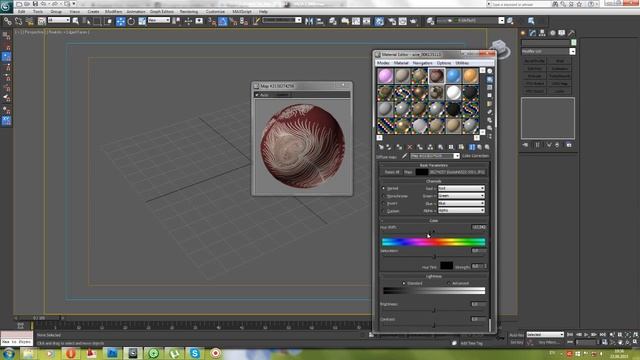The width and height of the screenshot is (640, 360).
Task: Click the Brightness slider track
Action: [433, 311]
